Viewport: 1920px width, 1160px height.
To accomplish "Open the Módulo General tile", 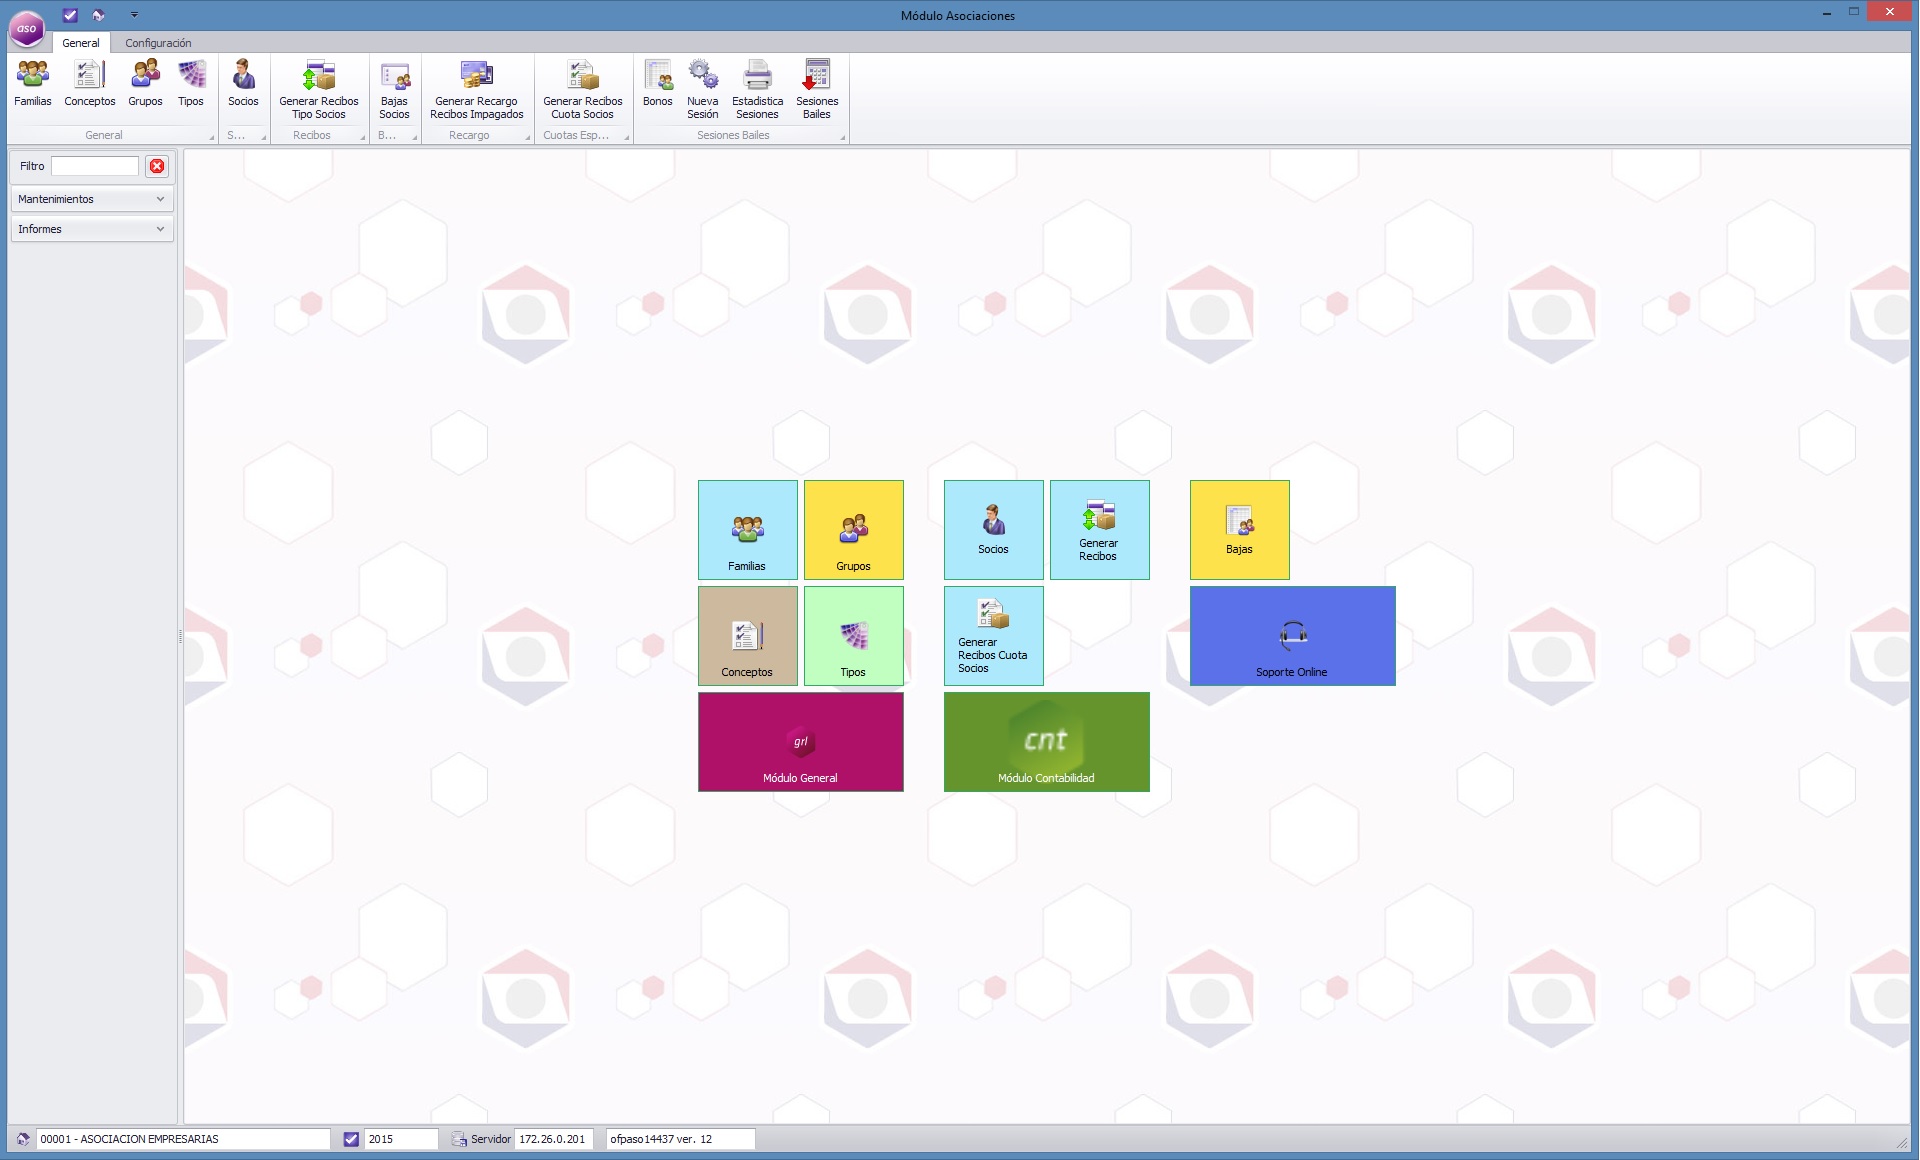I will point(801,742).
